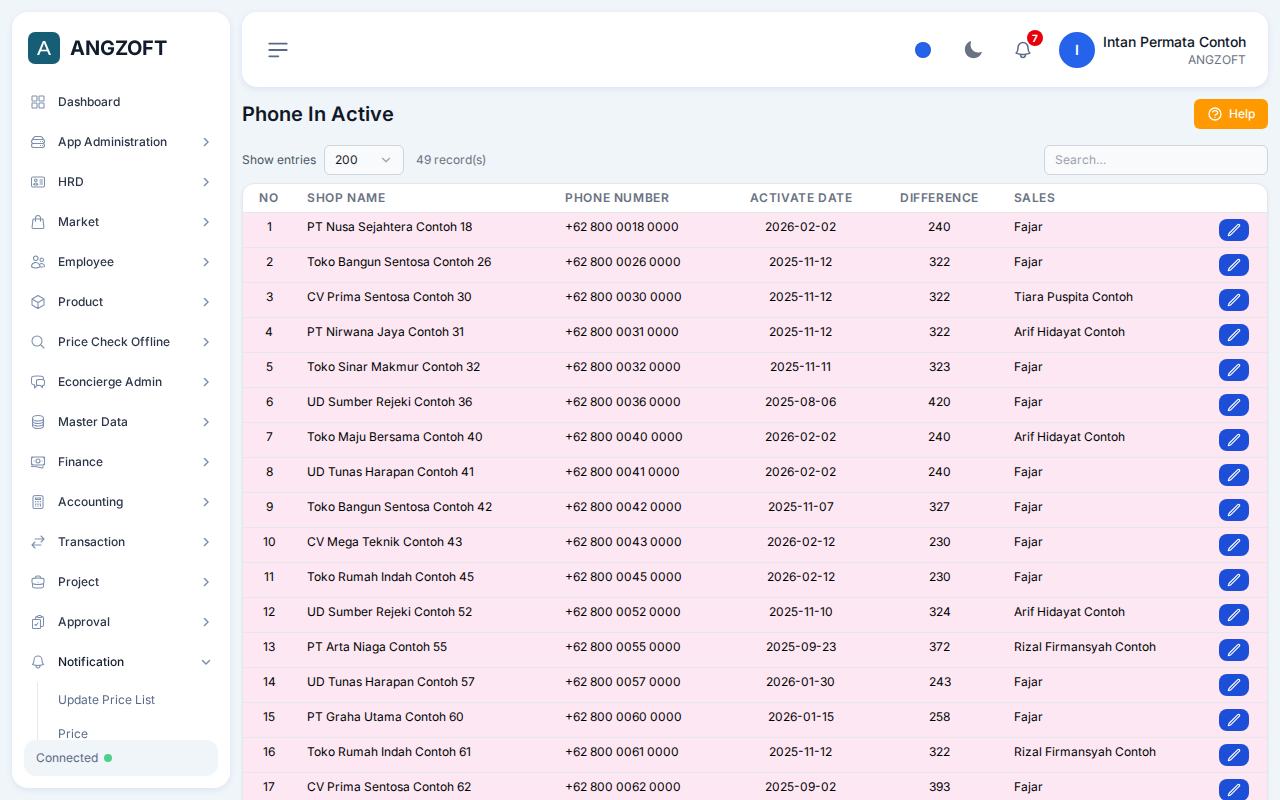The image size is (1280, 800).
Task: Expand the Market sidebar section
Action: pos(121,222)
